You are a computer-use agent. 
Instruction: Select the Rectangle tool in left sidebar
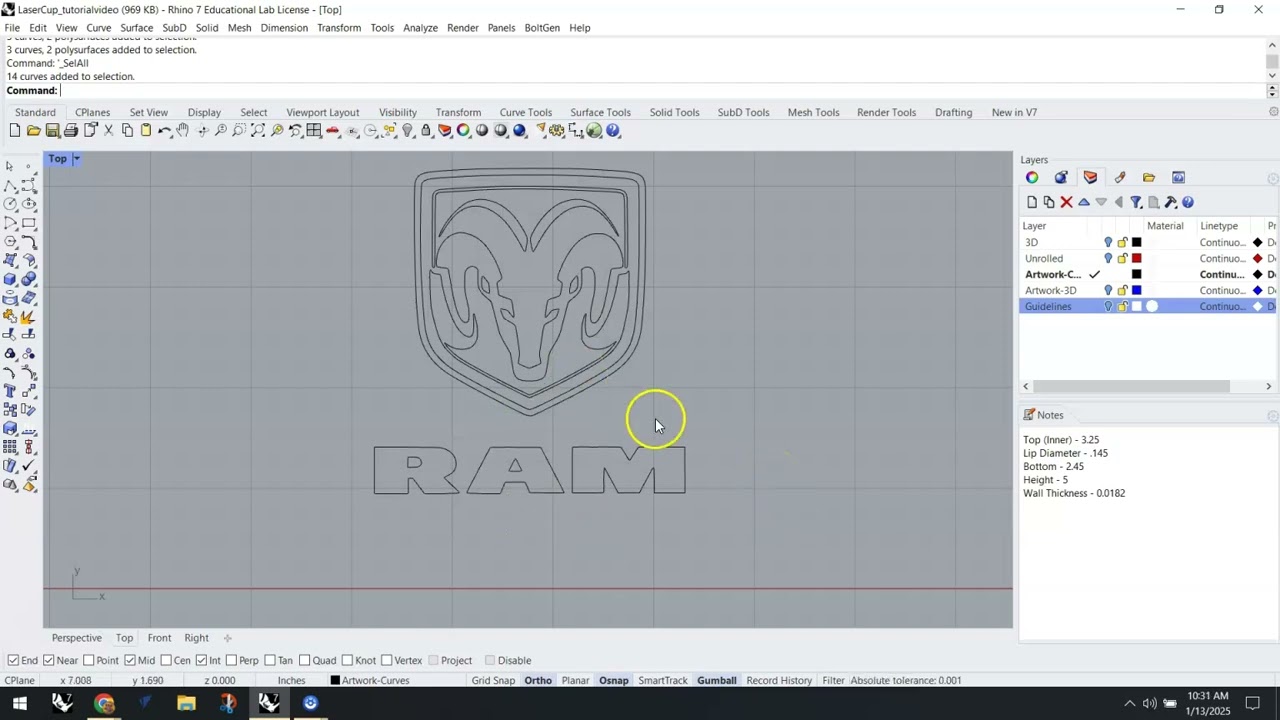[29, 222]
